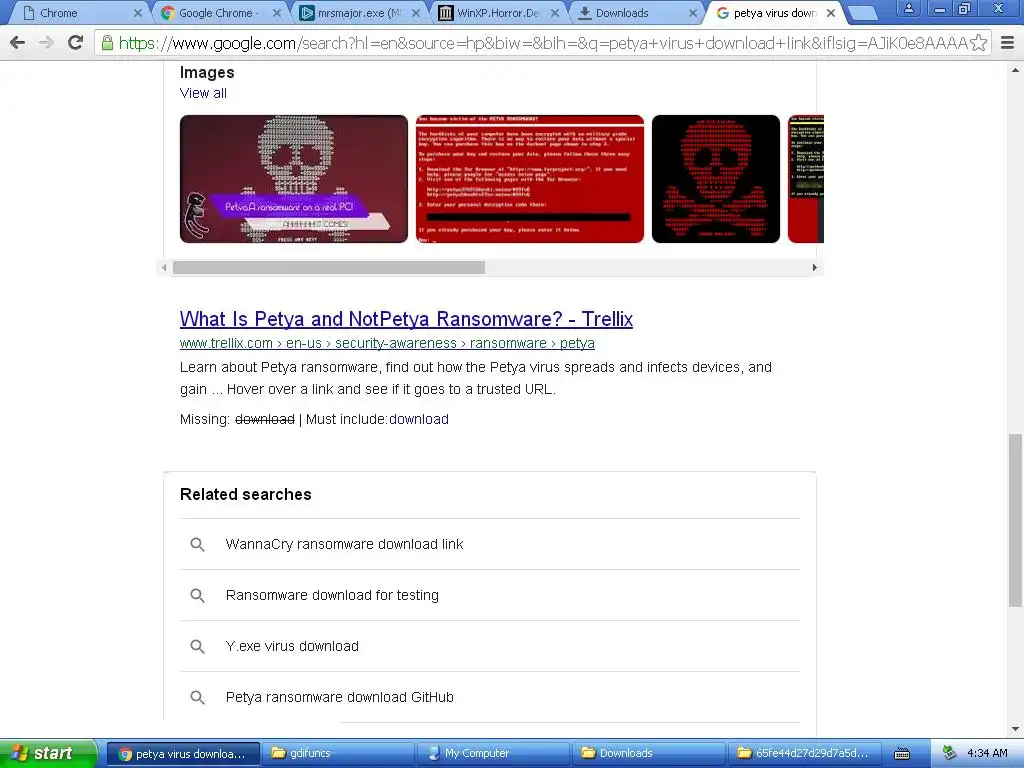Viewport: 1024px width, 768px height.
Task: Open 65fe44d27d29d7a5d folder from taskbar
Action: tap(803, 754)
